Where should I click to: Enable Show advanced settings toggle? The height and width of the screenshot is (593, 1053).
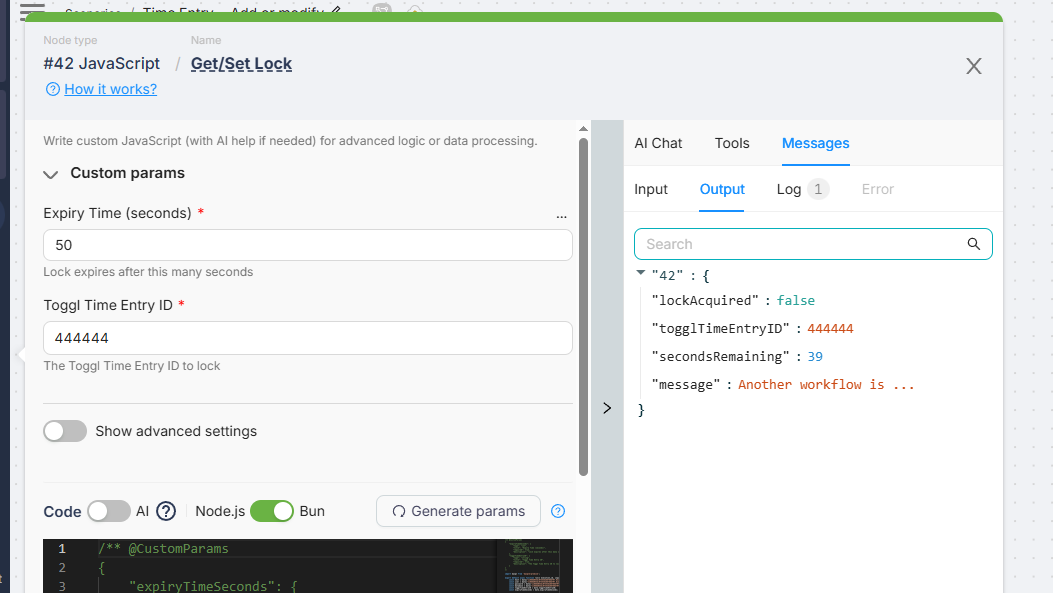click(65, 431)
